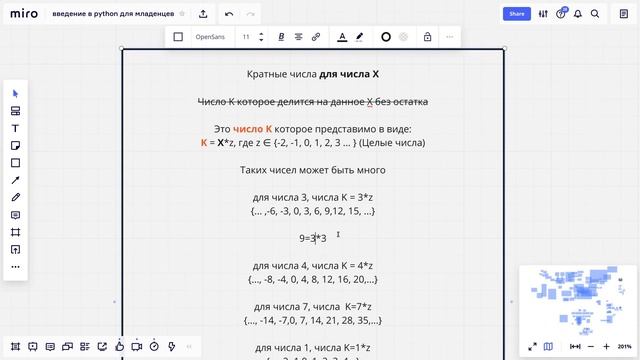
Task: Enter fullscreen mode
Action: click(532, 347)
